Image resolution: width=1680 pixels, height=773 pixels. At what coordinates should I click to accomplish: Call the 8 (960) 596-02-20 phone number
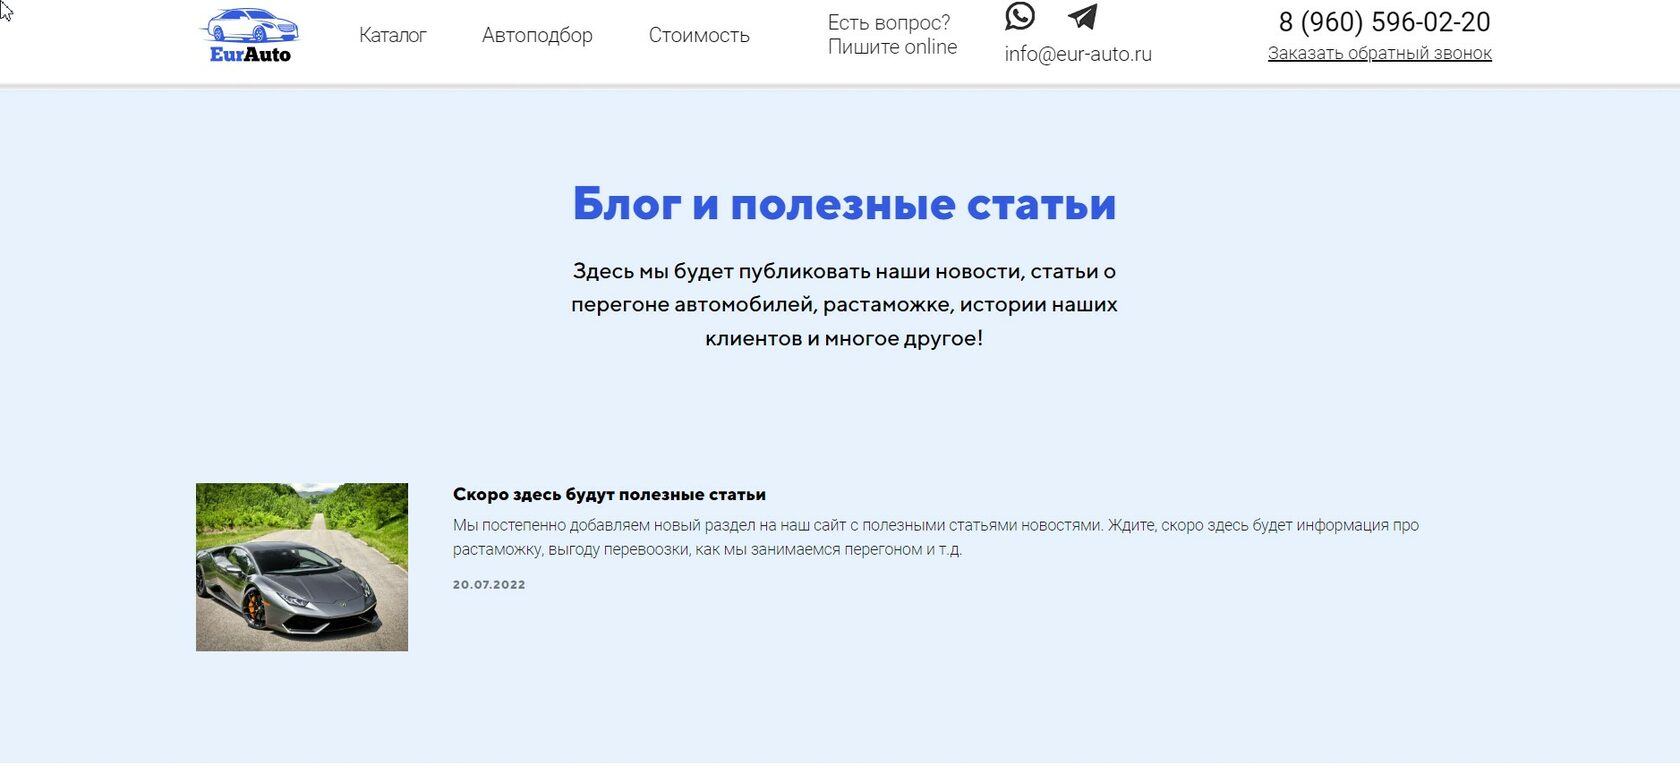tap(1384, 22)
